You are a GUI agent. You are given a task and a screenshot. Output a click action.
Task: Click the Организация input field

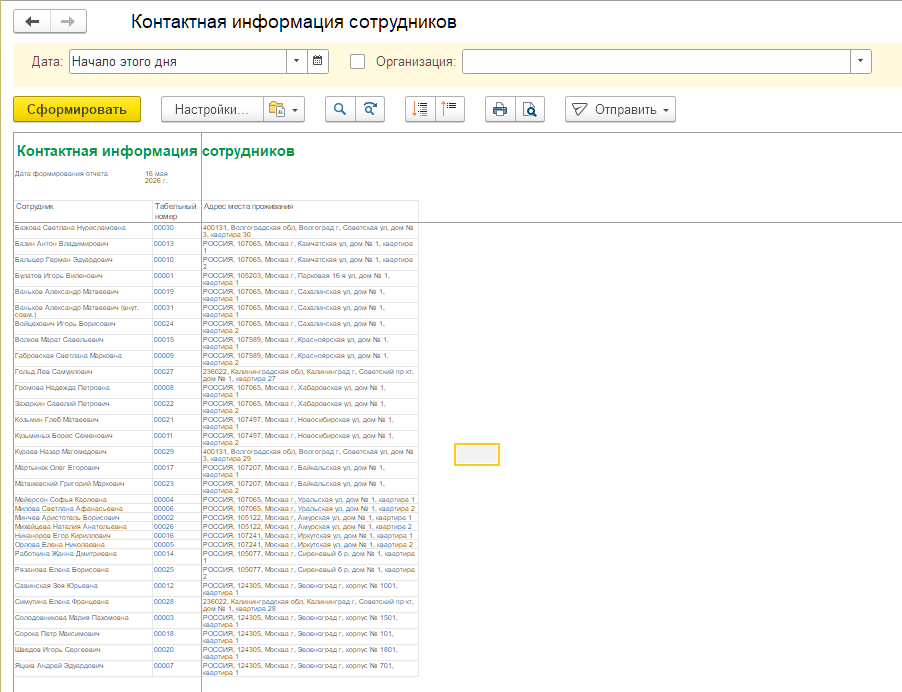[656, 62]
